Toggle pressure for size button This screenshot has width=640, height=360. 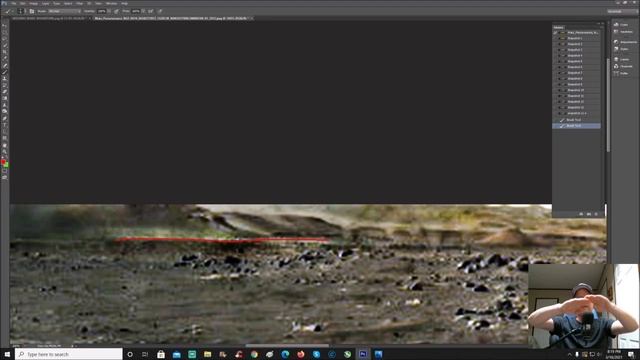click(x=160, y=11)
